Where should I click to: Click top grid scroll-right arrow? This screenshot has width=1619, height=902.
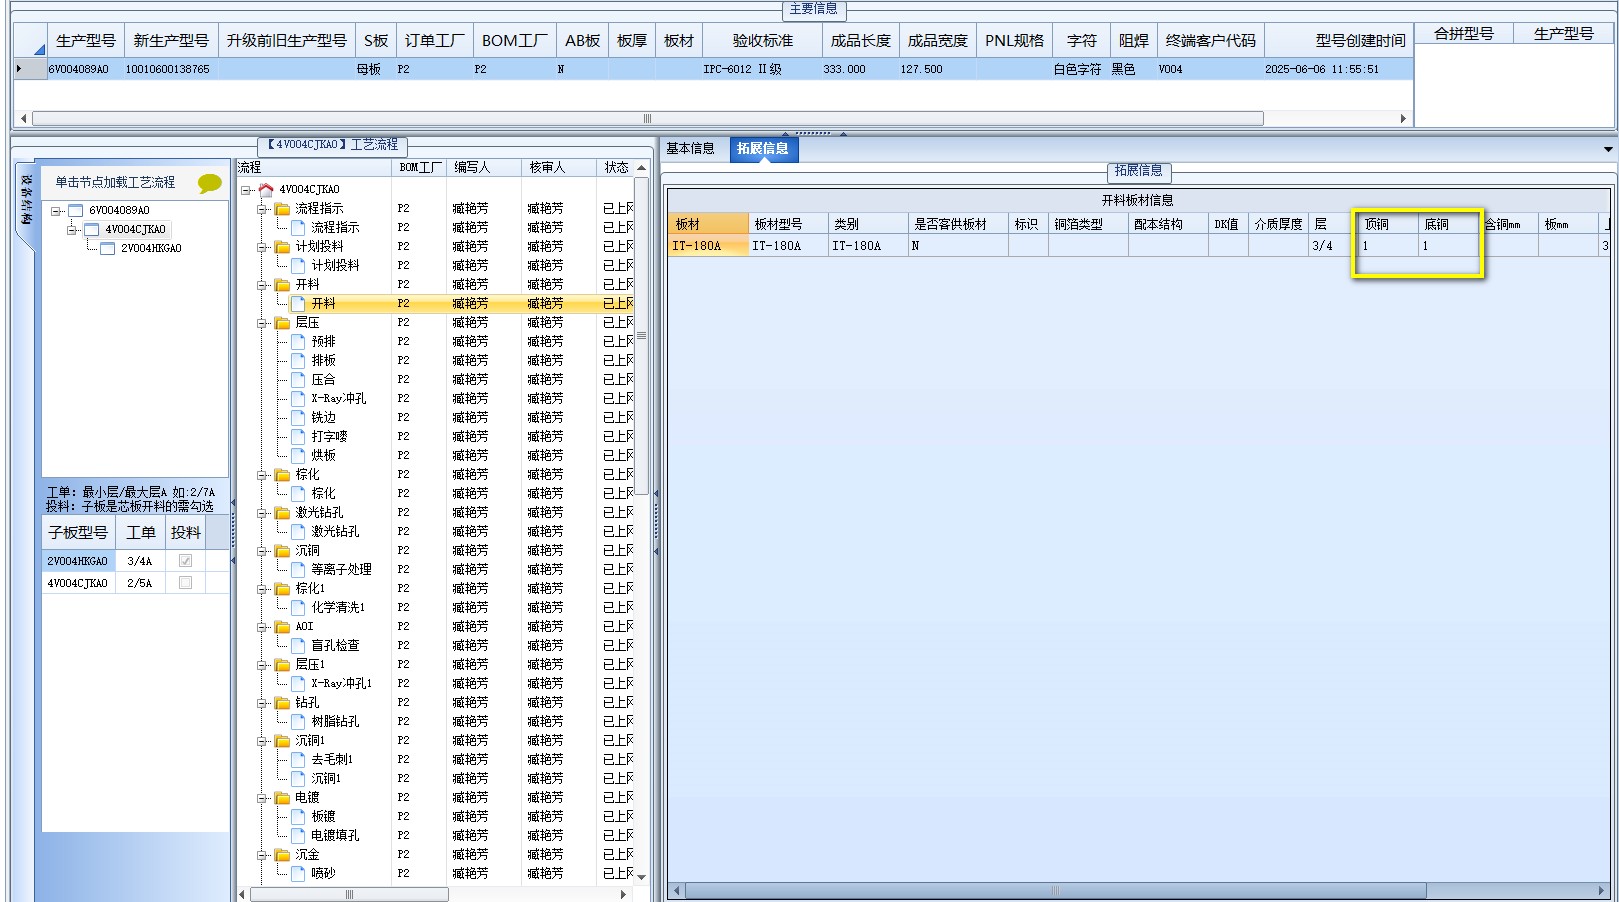[x=1403, y=118]
